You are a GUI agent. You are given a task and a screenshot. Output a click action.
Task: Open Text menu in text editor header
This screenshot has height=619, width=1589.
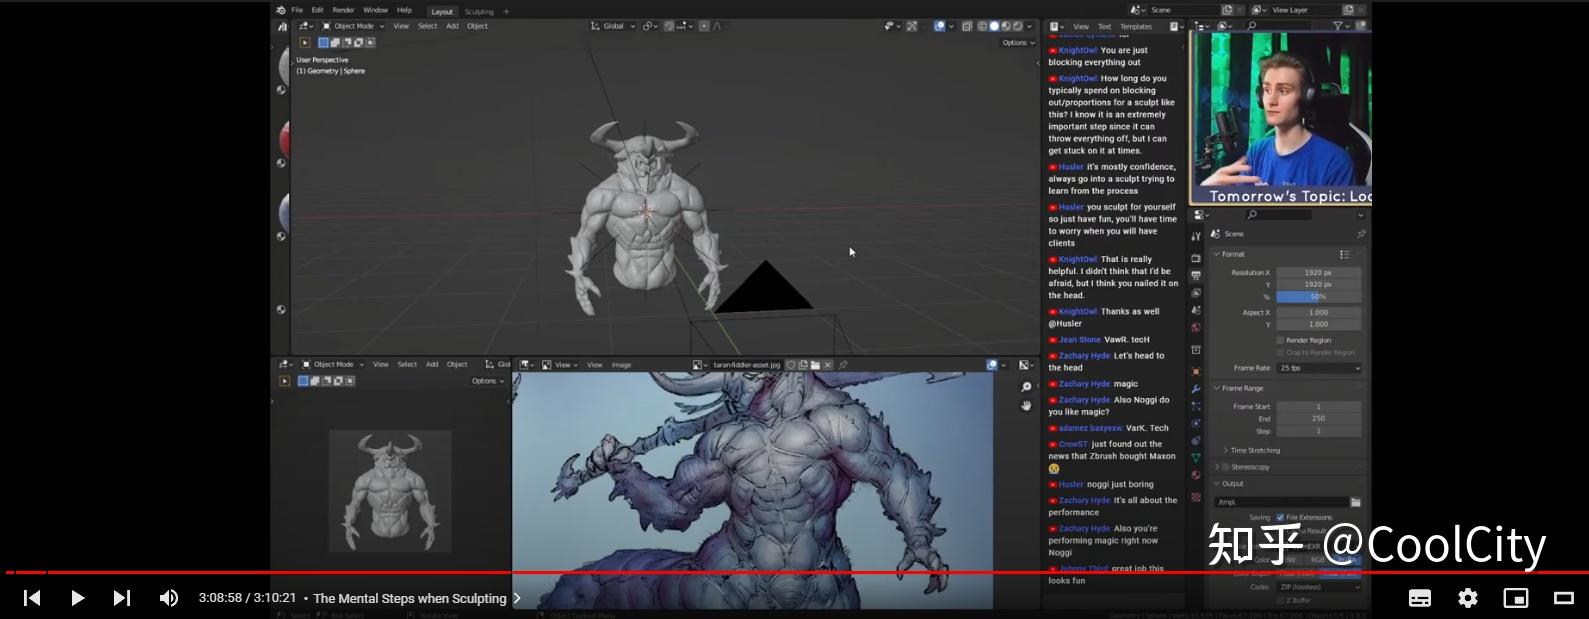coord(1104,27)
